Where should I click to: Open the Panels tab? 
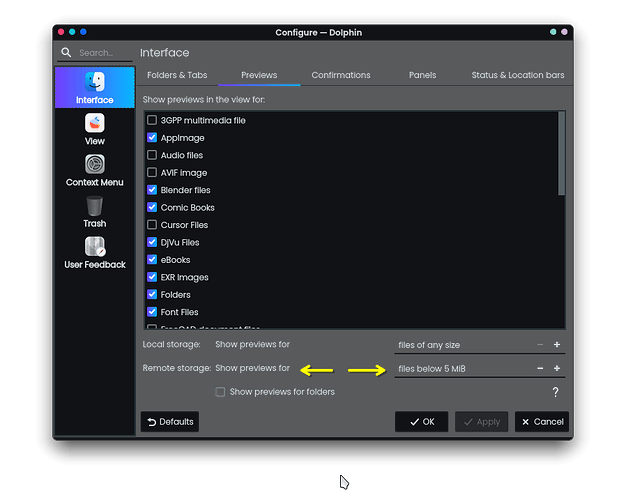click(x=422, y=75)
